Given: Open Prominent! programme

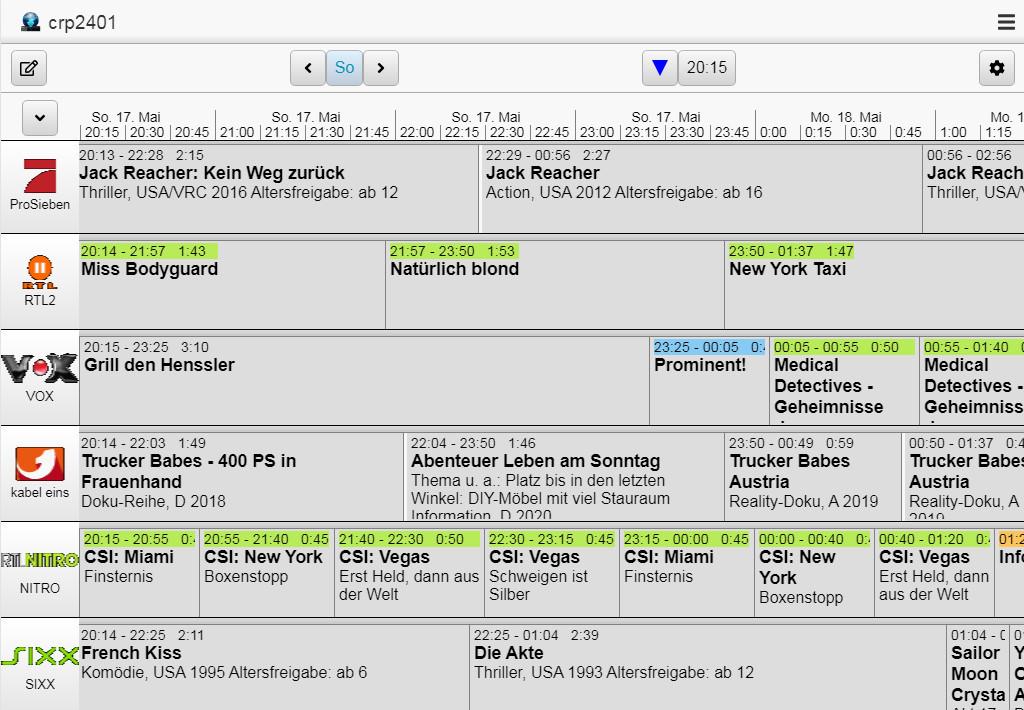Looking at the screenshot, I should (709, 381).
